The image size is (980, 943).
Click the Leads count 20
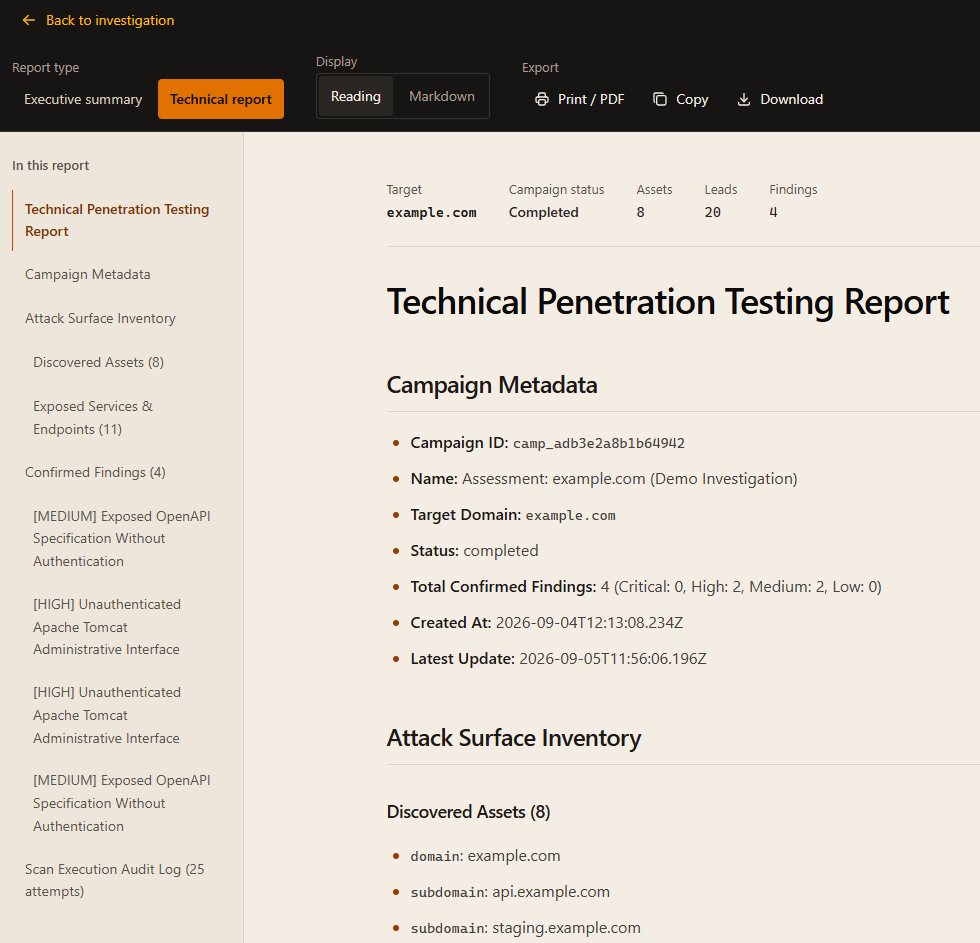[x=712, y=212]
